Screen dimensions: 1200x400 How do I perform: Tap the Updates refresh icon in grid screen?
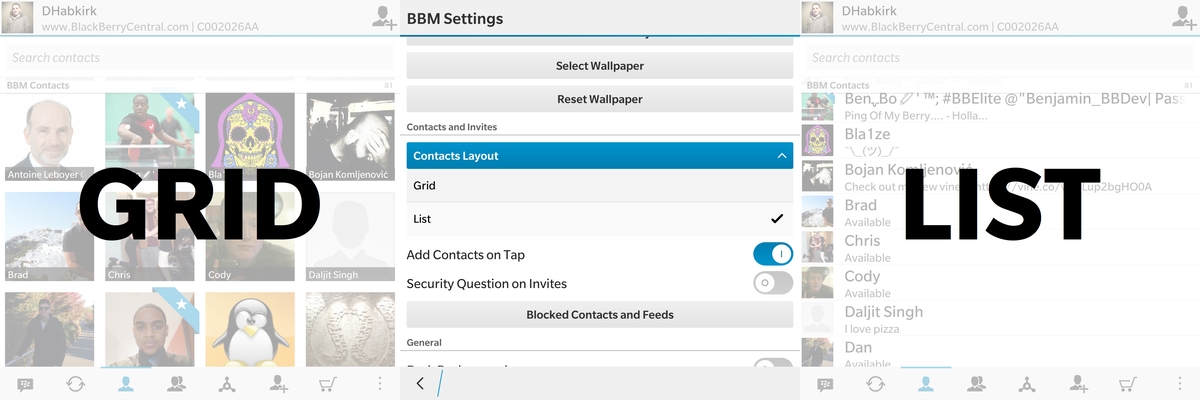(76, 384)
